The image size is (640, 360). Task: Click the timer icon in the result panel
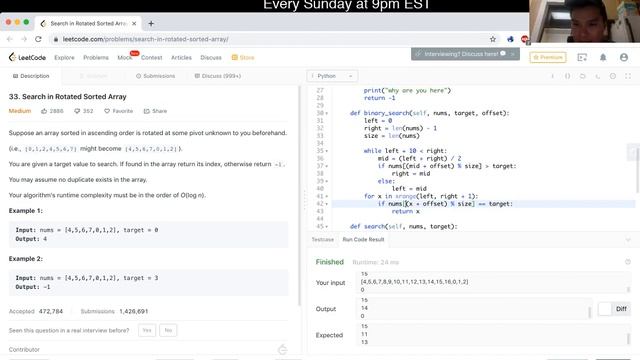point(628,262)
